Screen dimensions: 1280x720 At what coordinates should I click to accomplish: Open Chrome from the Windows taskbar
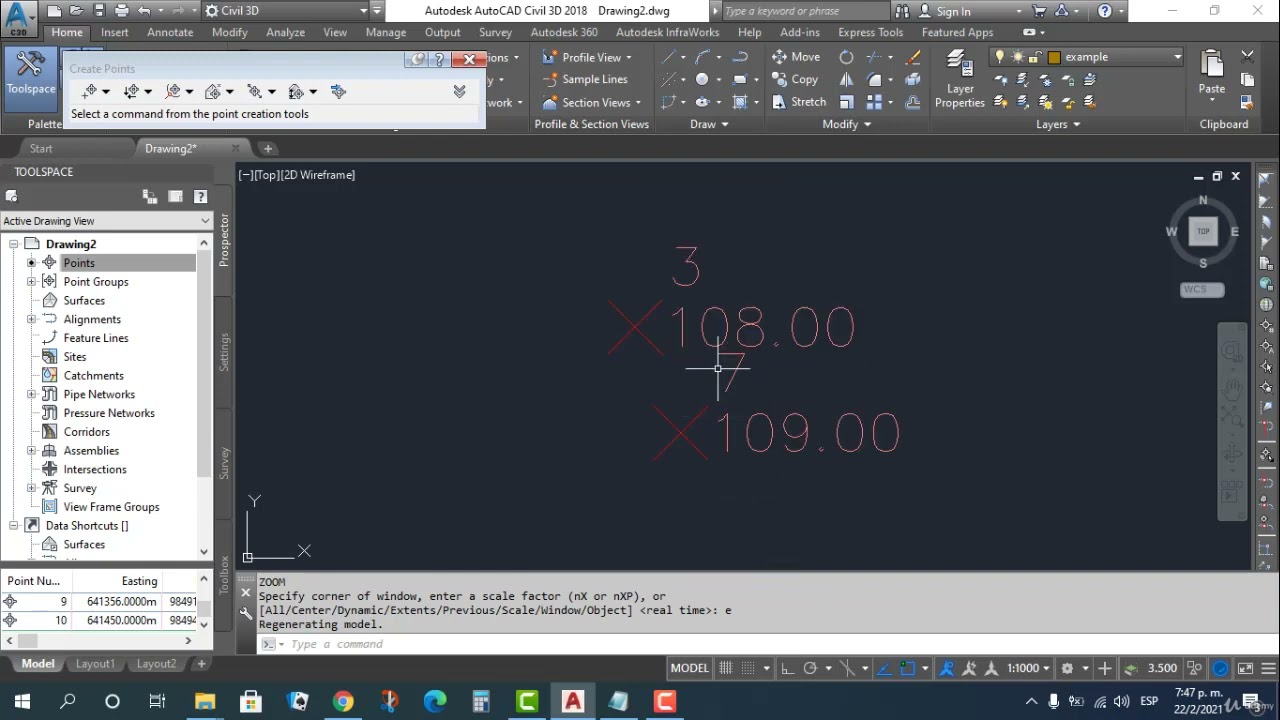343,701
